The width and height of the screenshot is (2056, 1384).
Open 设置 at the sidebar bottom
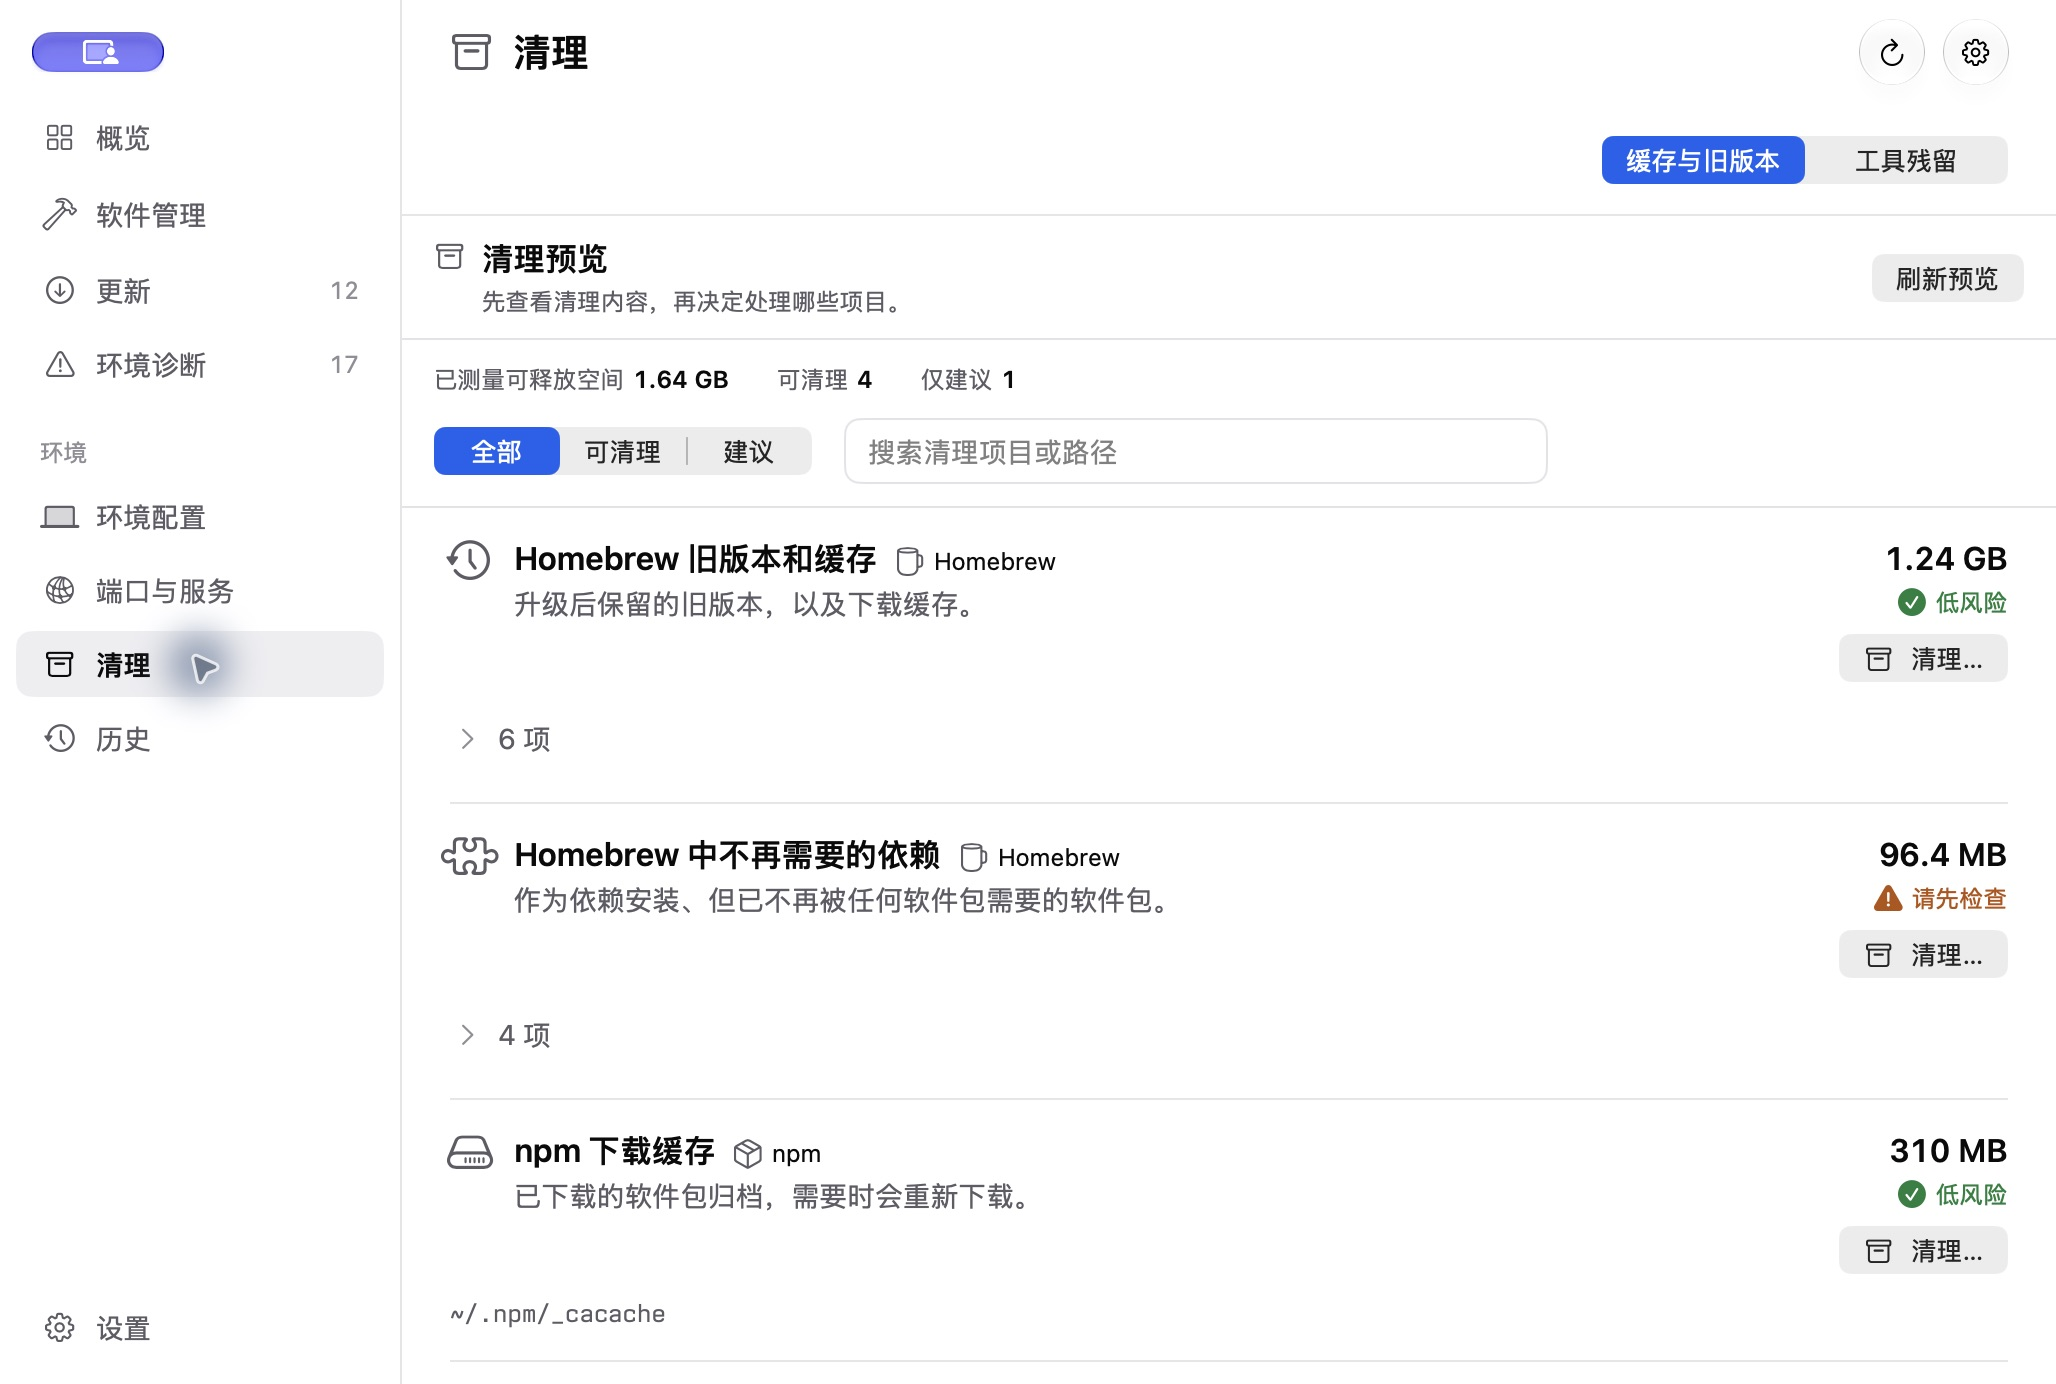(x=200, y=1328)
